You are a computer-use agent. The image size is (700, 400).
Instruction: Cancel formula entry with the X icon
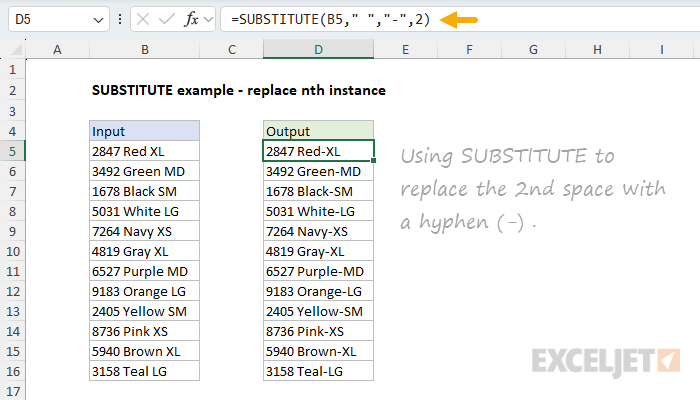coord(143,20)
